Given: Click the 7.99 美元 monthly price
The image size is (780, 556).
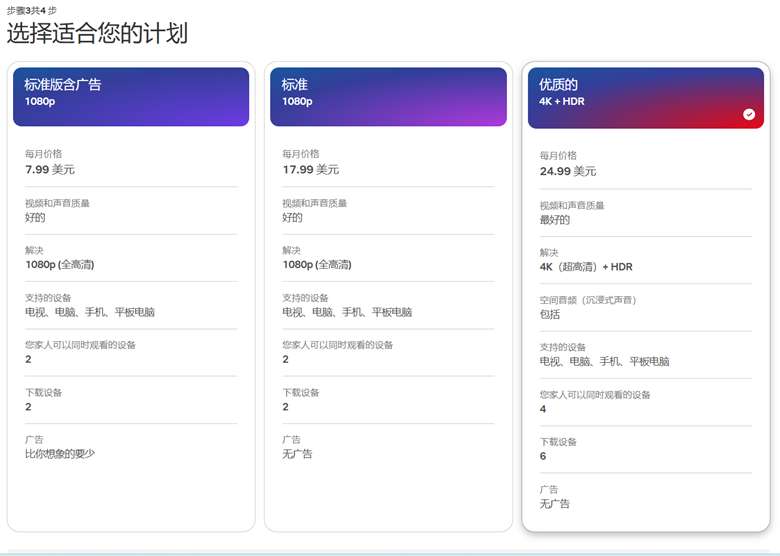Looking at the screenshot, I should click(x=50, y=170).
